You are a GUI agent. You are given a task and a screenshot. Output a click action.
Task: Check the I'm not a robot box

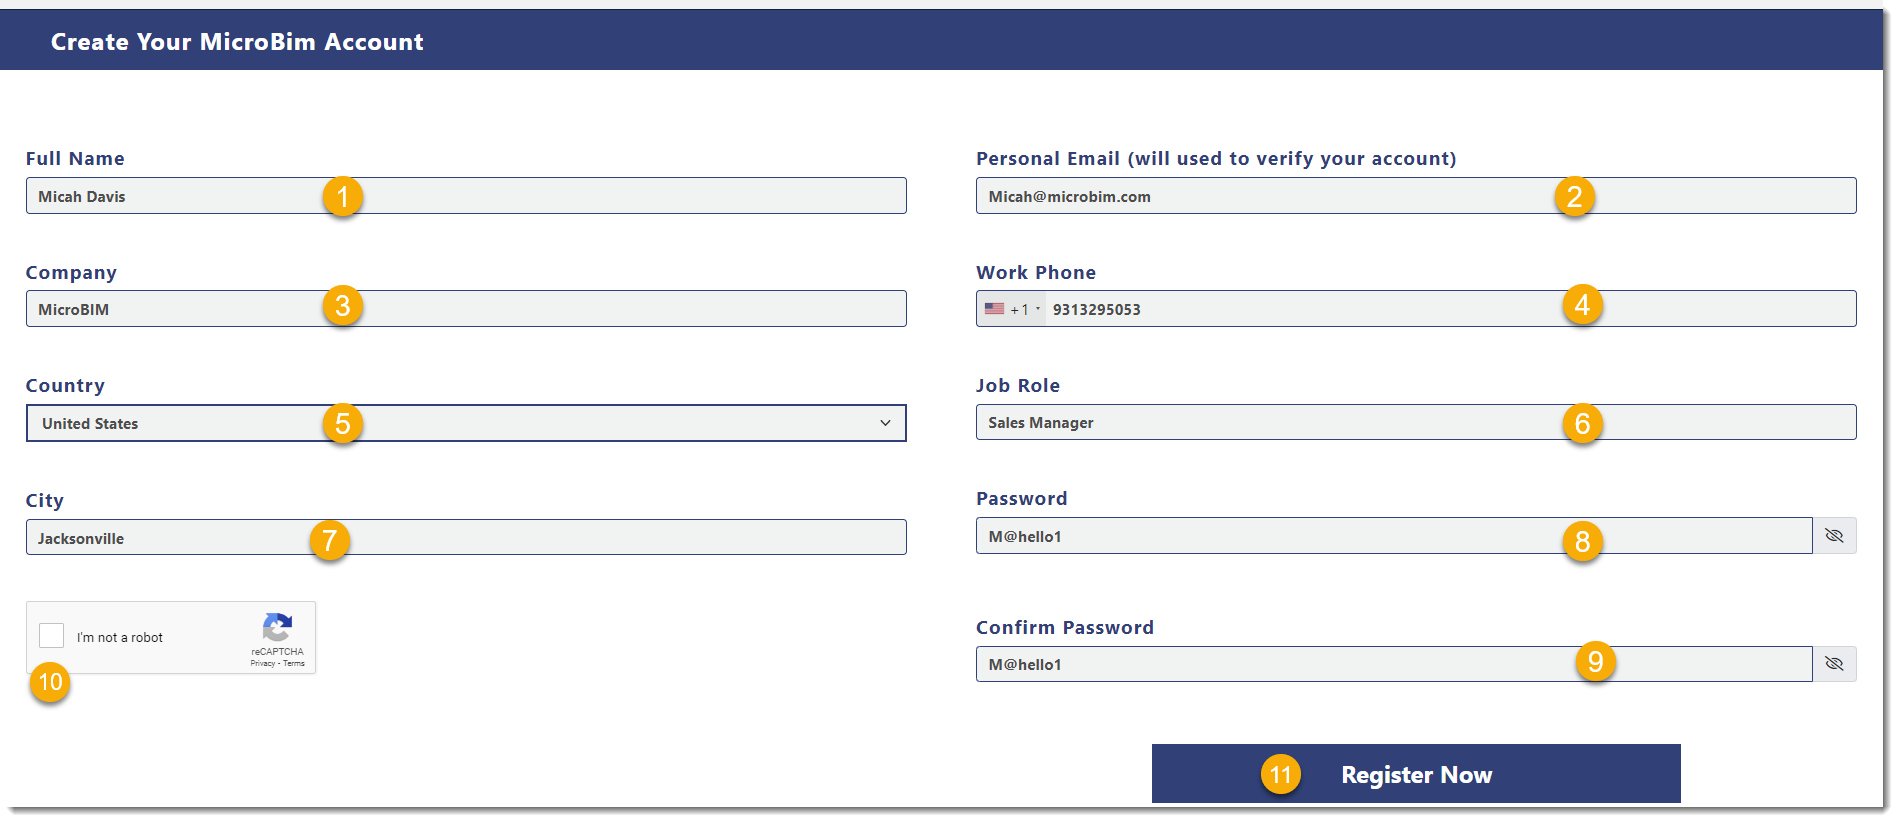(52, 636)
